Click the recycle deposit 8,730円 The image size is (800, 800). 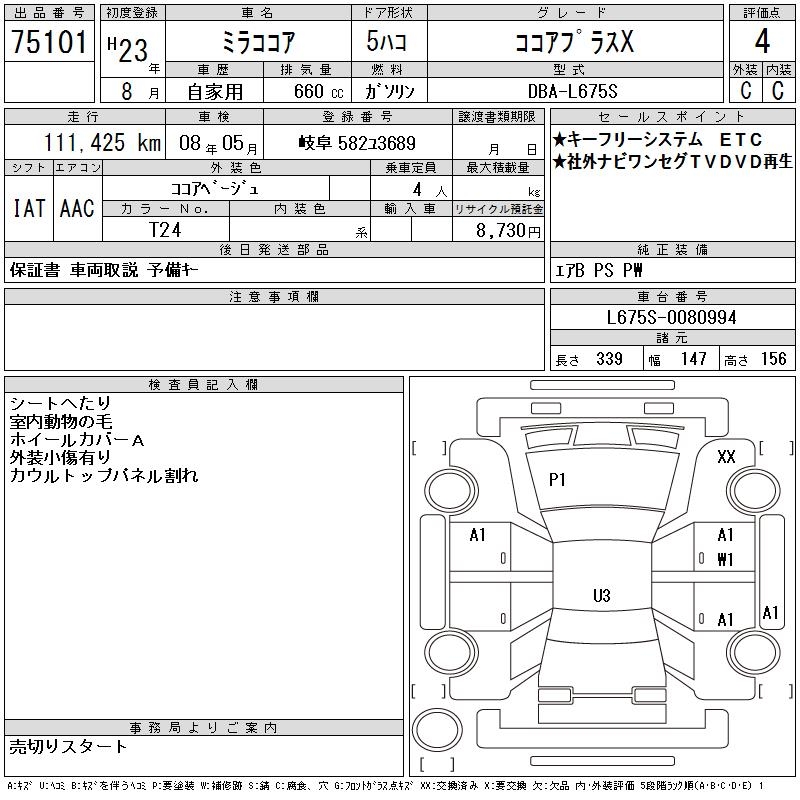pos(508,231)
